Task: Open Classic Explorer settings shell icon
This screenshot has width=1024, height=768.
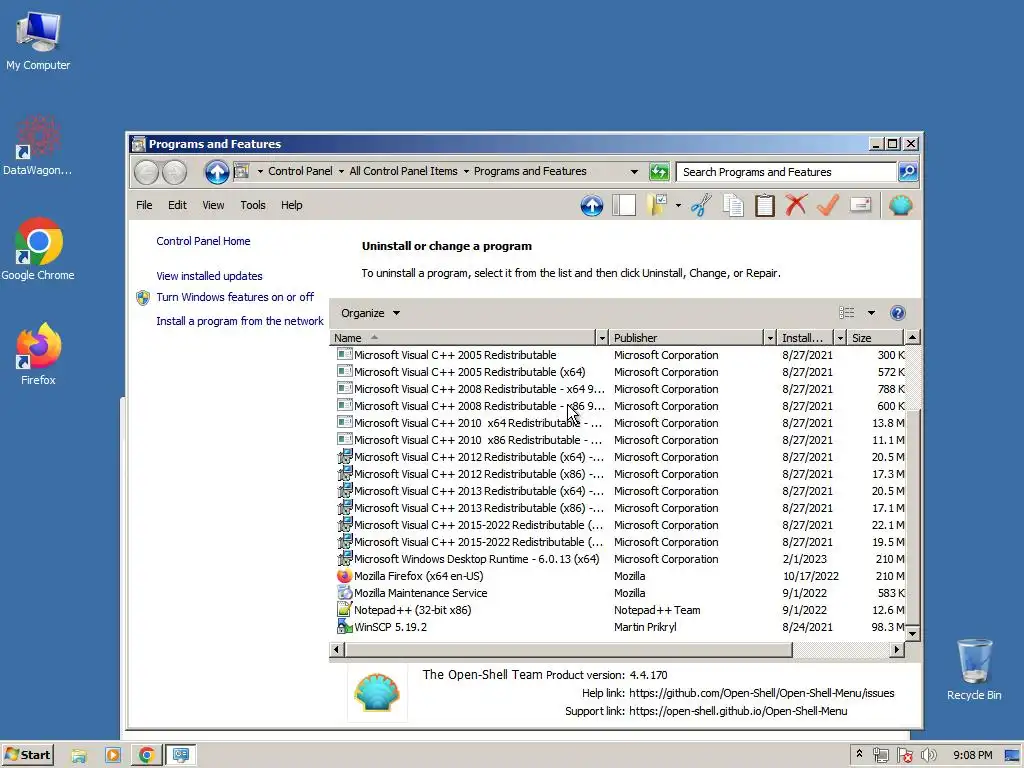Action: tap(901, 206)
